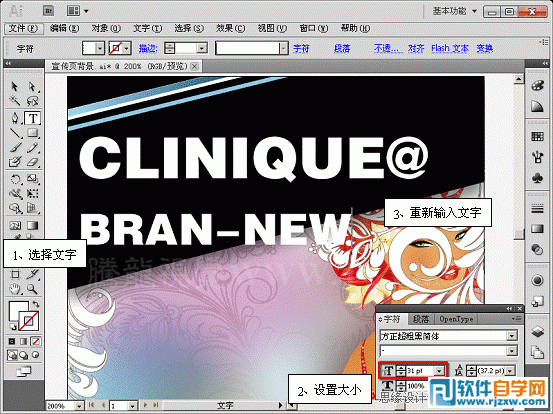Screen dimensions: 553x414
Task: Set None mode button below swatches
Action: pyautogui.click(x=35, y=341)
